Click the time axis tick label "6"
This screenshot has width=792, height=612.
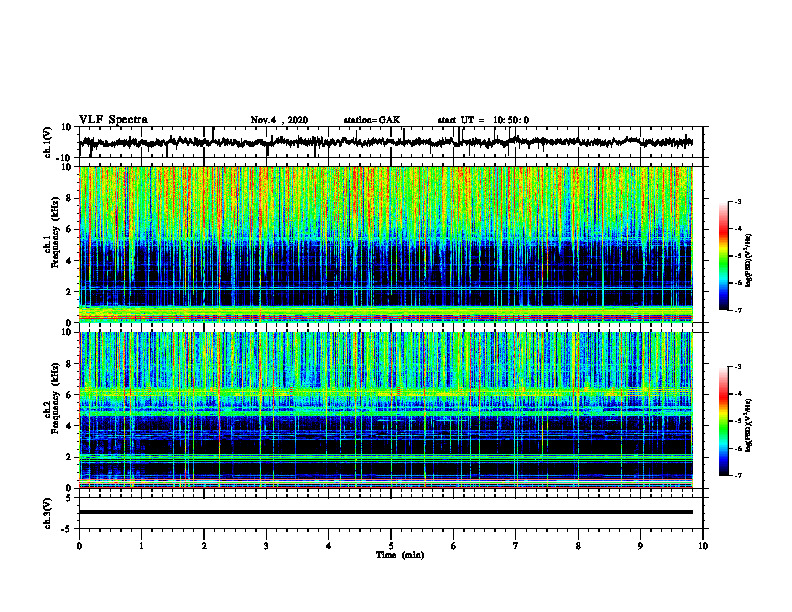(x=453, y=546)
